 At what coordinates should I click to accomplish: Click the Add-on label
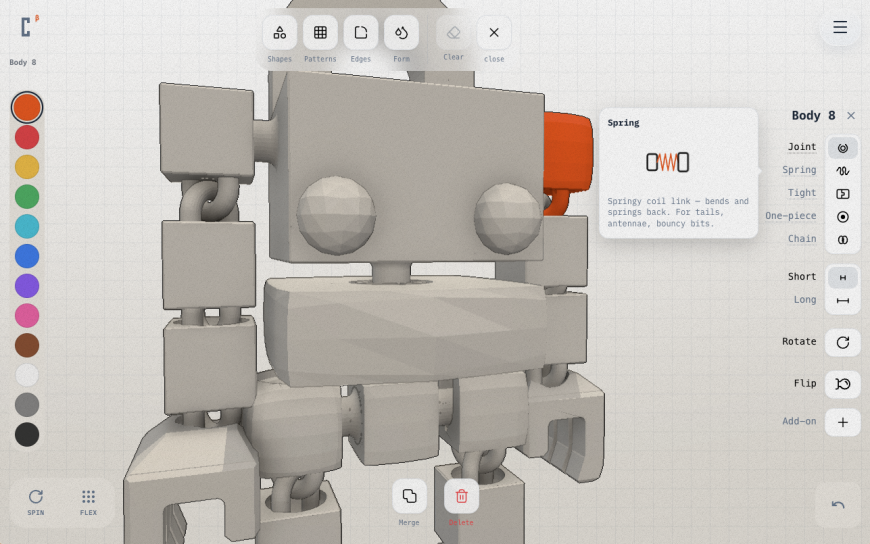(x=799, y=421)
